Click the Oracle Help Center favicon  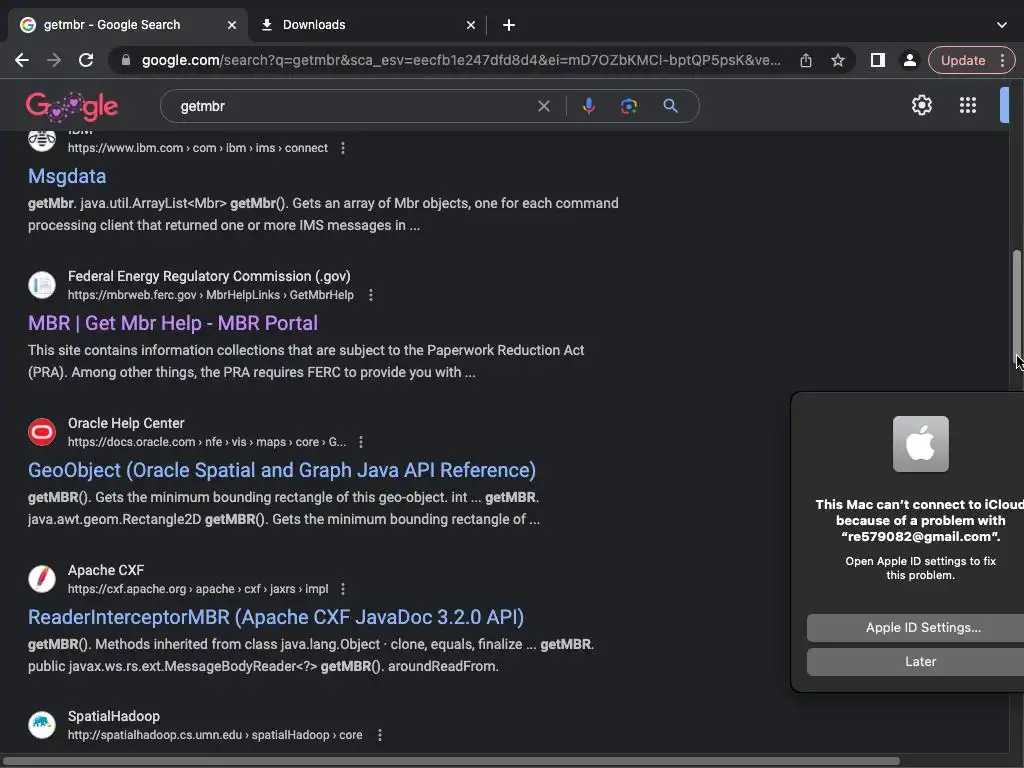42,432
